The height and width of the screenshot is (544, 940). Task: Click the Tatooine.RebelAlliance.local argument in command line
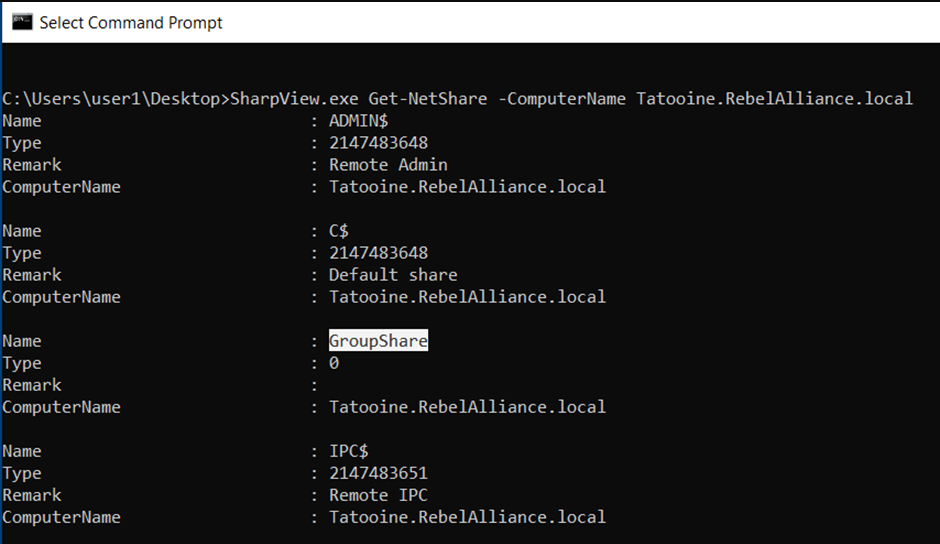tap(775, 98)
